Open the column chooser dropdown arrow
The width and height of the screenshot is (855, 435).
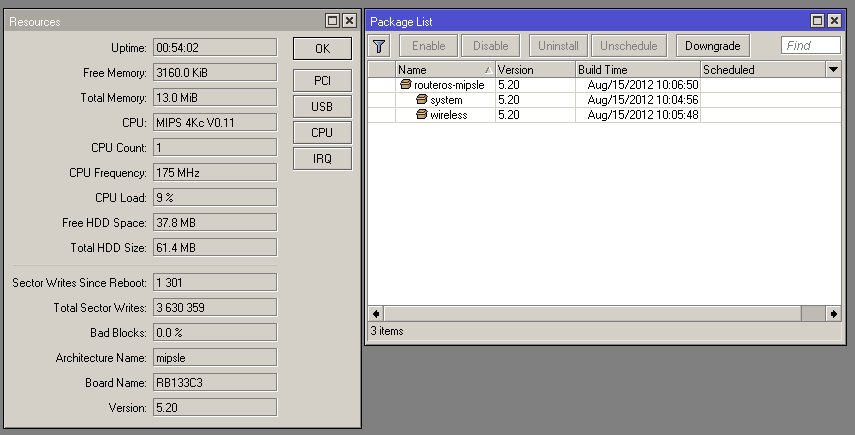tap(833, 69)
